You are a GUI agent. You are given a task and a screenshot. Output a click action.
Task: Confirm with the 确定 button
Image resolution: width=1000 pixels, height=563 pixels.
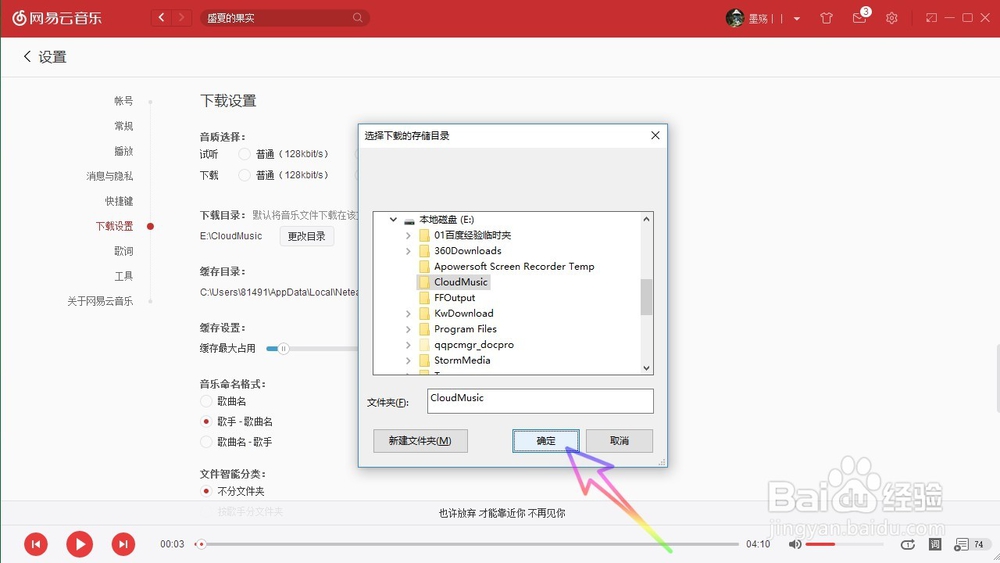coord(546,441)
